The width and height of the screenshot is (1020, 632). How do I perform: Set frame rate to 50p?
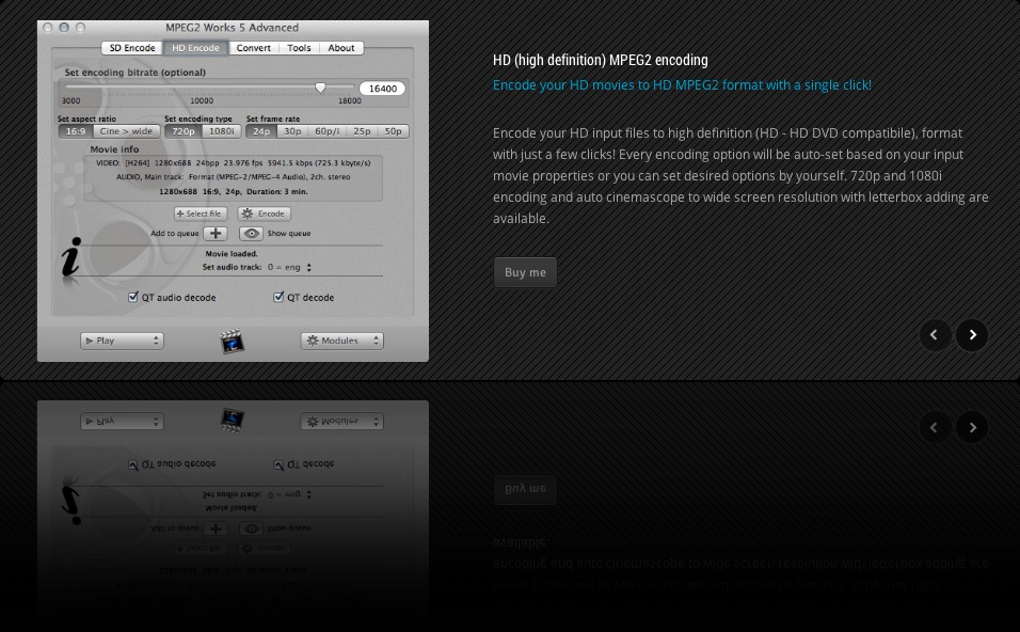393,131
